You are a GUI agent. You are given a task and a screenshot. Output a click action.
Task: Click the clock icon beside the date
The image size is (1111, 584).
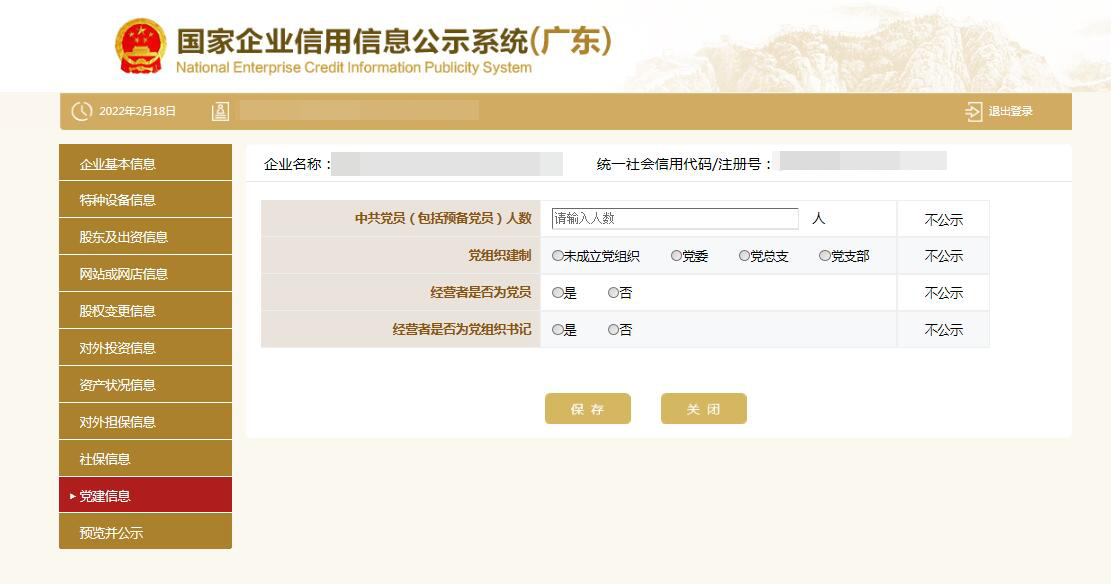point(81,111)
